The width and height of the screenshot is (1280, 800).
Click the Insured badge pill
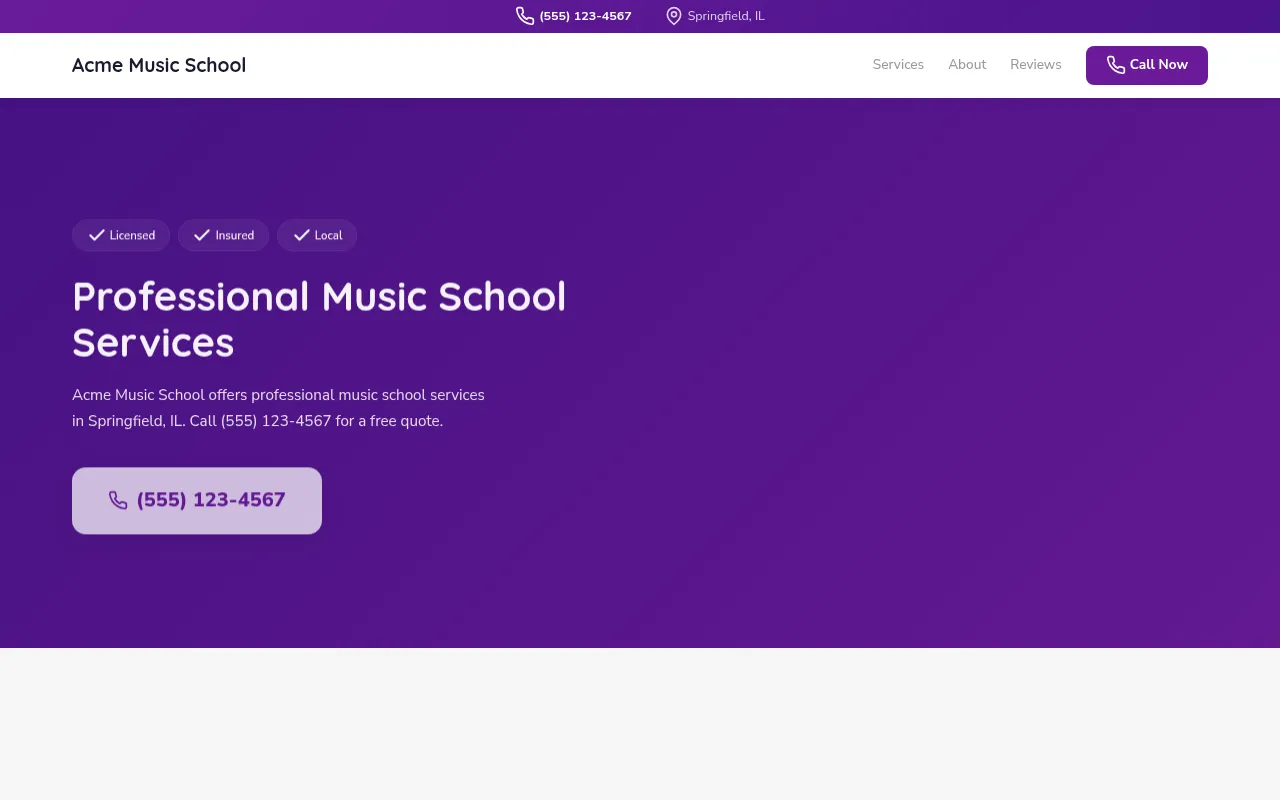coord(223,235)
